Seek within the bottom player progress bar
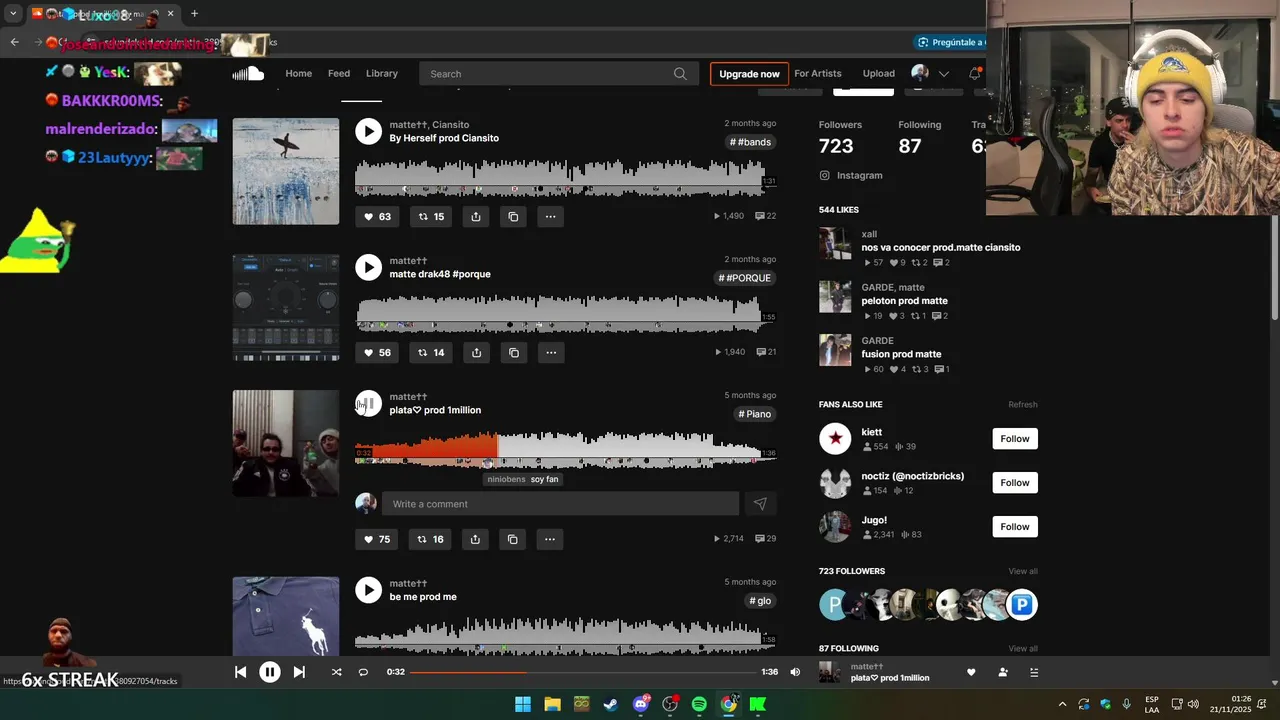Image resolution: width=1280 pixels, height=720 pixels. [583, 672]
